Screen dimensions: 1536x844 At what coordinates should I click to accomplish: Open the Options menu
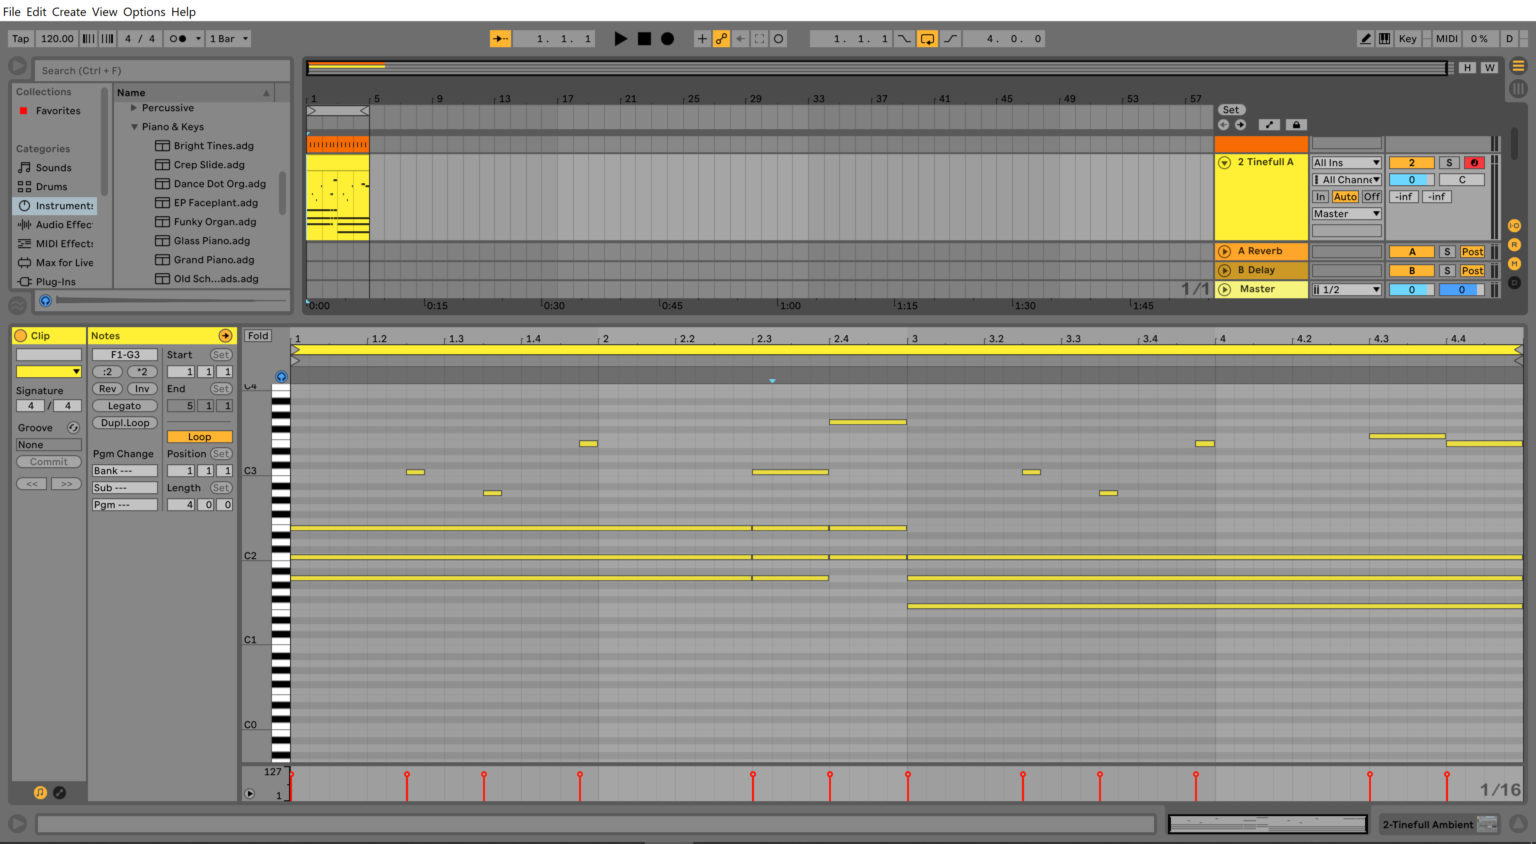click(143, 11)
